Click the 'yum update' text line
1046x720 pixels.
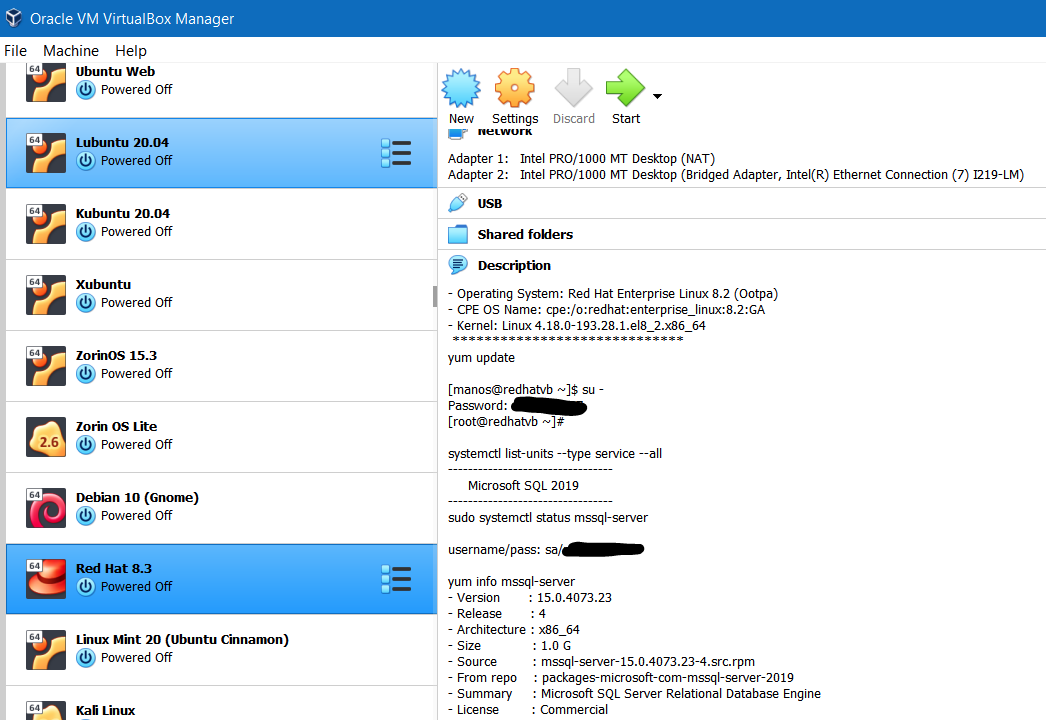(481, 358)
